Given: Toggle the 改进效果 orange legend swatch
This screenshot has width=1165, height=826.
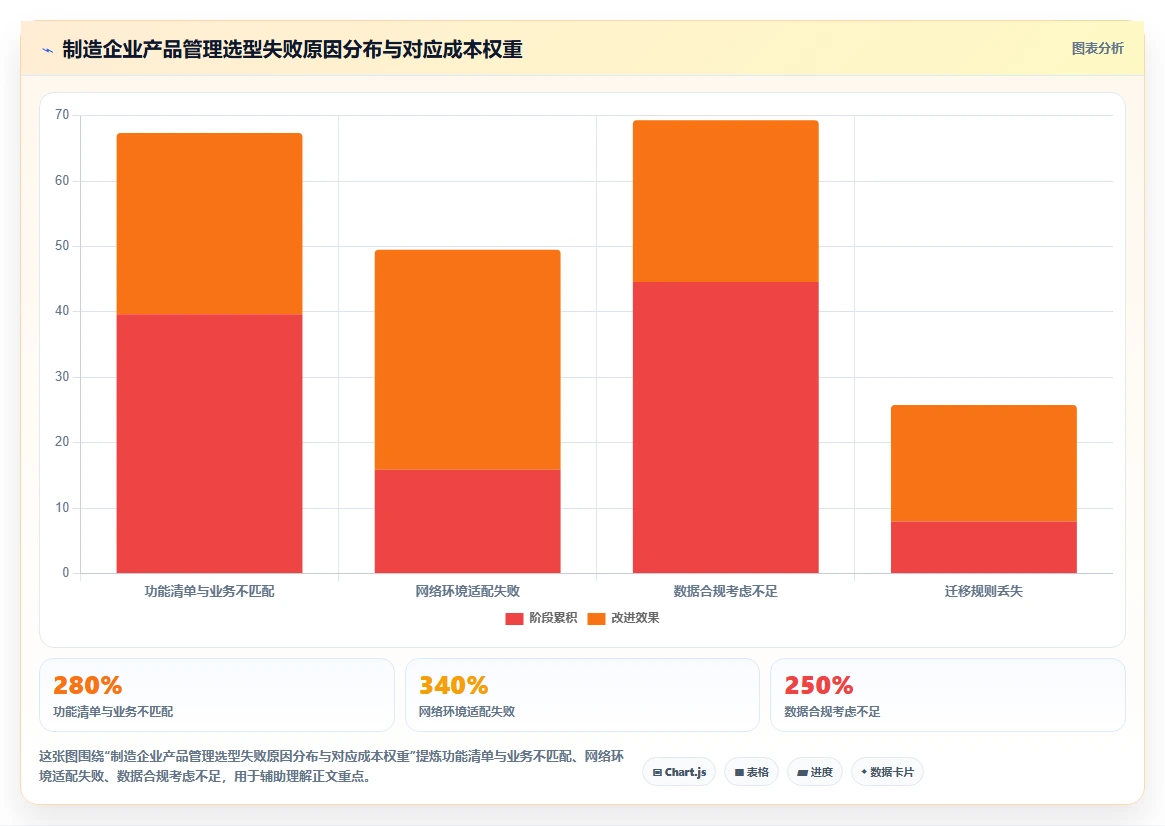Looking at the screenshot, I should coord(596,618).
